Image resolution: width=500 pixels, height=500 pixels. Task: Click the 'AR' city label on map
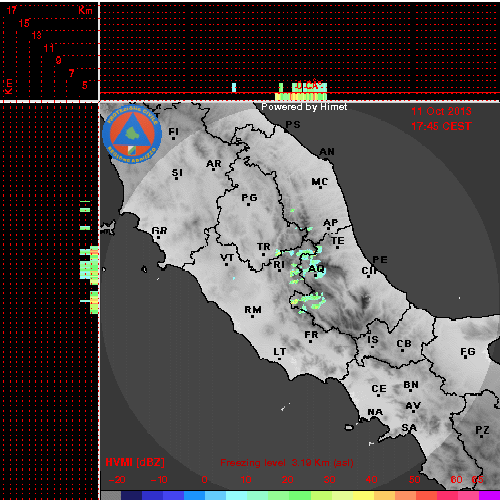pyautogui.click(x=214, y=164)
